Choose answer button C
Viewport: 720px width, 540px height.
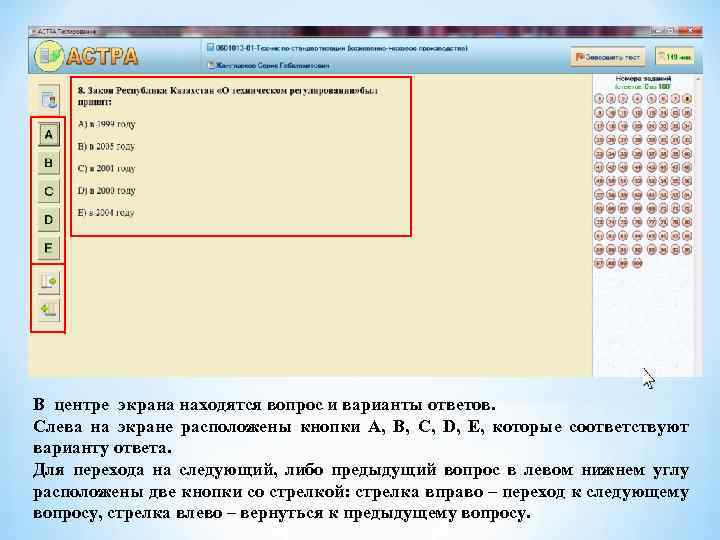[48, 191]
